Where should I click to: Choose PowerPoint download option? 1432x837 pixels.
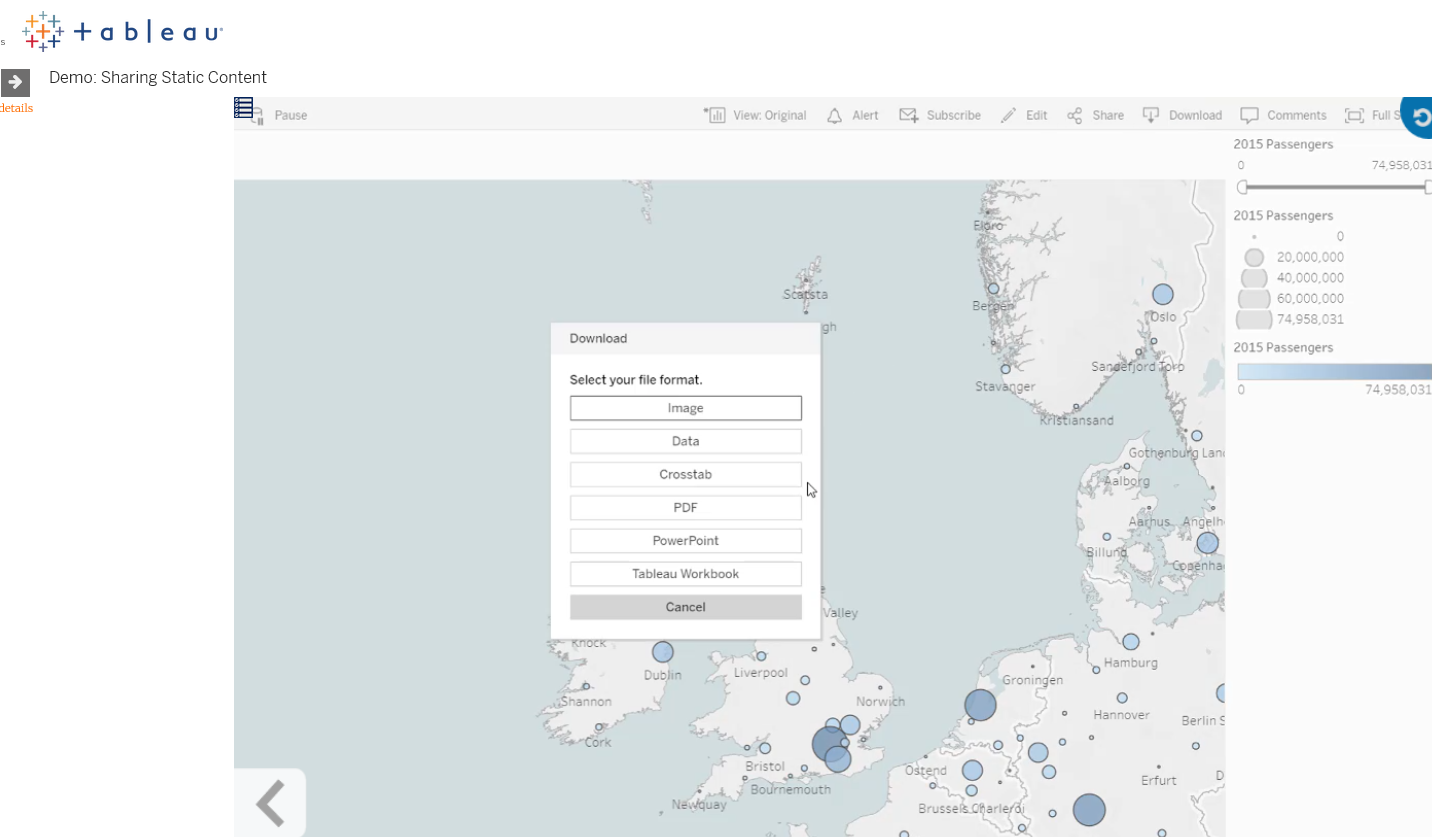pos(686,541)
